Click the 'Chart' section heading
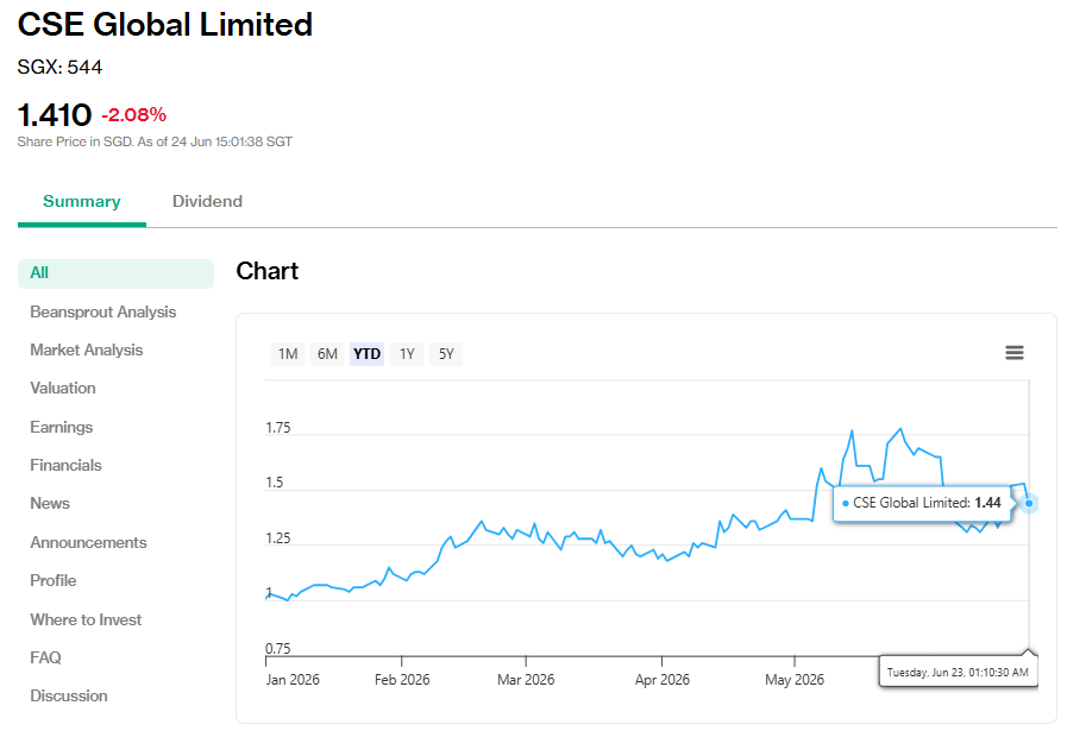The width and height of the screenshot is (1067, 737). 267,271
